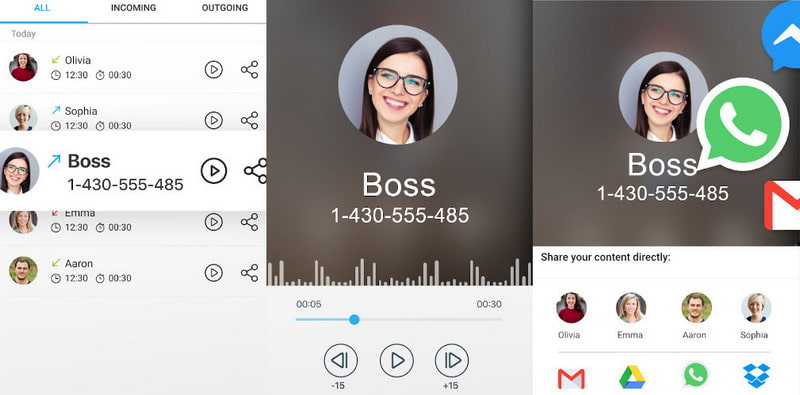Open Sophia's avatar in call list

tap(23, 118)
